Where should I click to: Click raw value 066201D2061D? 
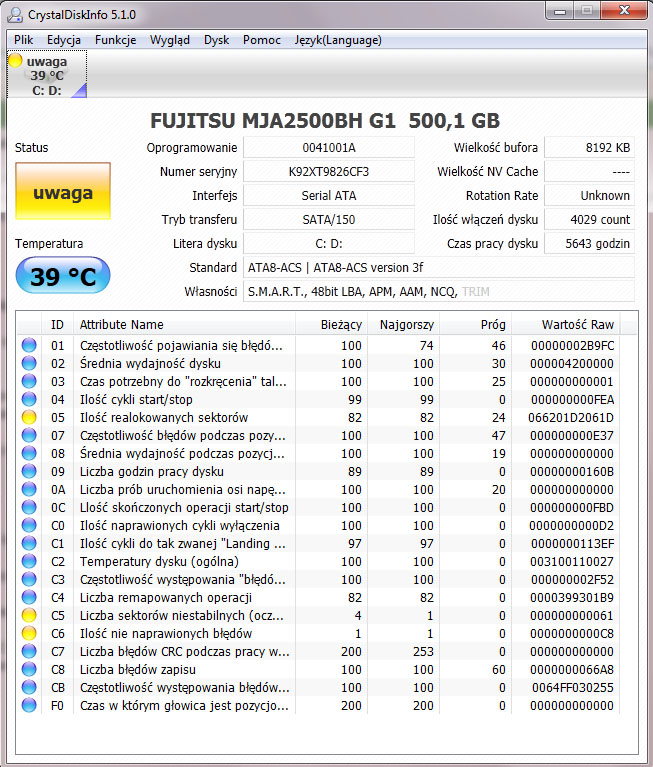click(x=570, y=417)
